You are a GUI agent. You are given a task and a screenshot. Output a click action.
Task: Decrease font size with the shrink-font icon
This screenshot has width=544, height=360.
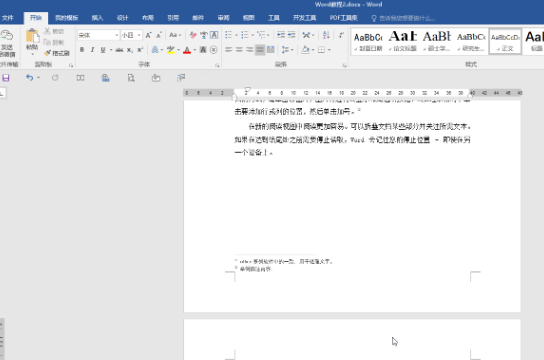click(159, 35)
